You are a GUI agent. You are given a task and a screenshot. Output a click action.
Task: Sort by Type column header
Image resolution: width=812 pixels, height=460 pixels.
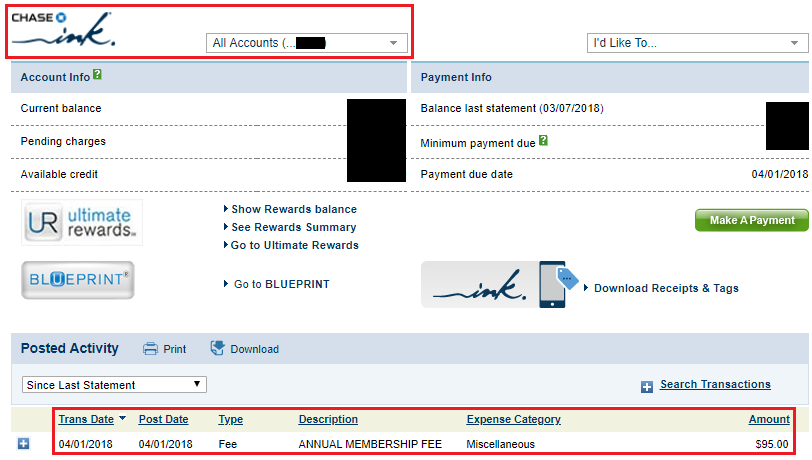click(230, 420)
